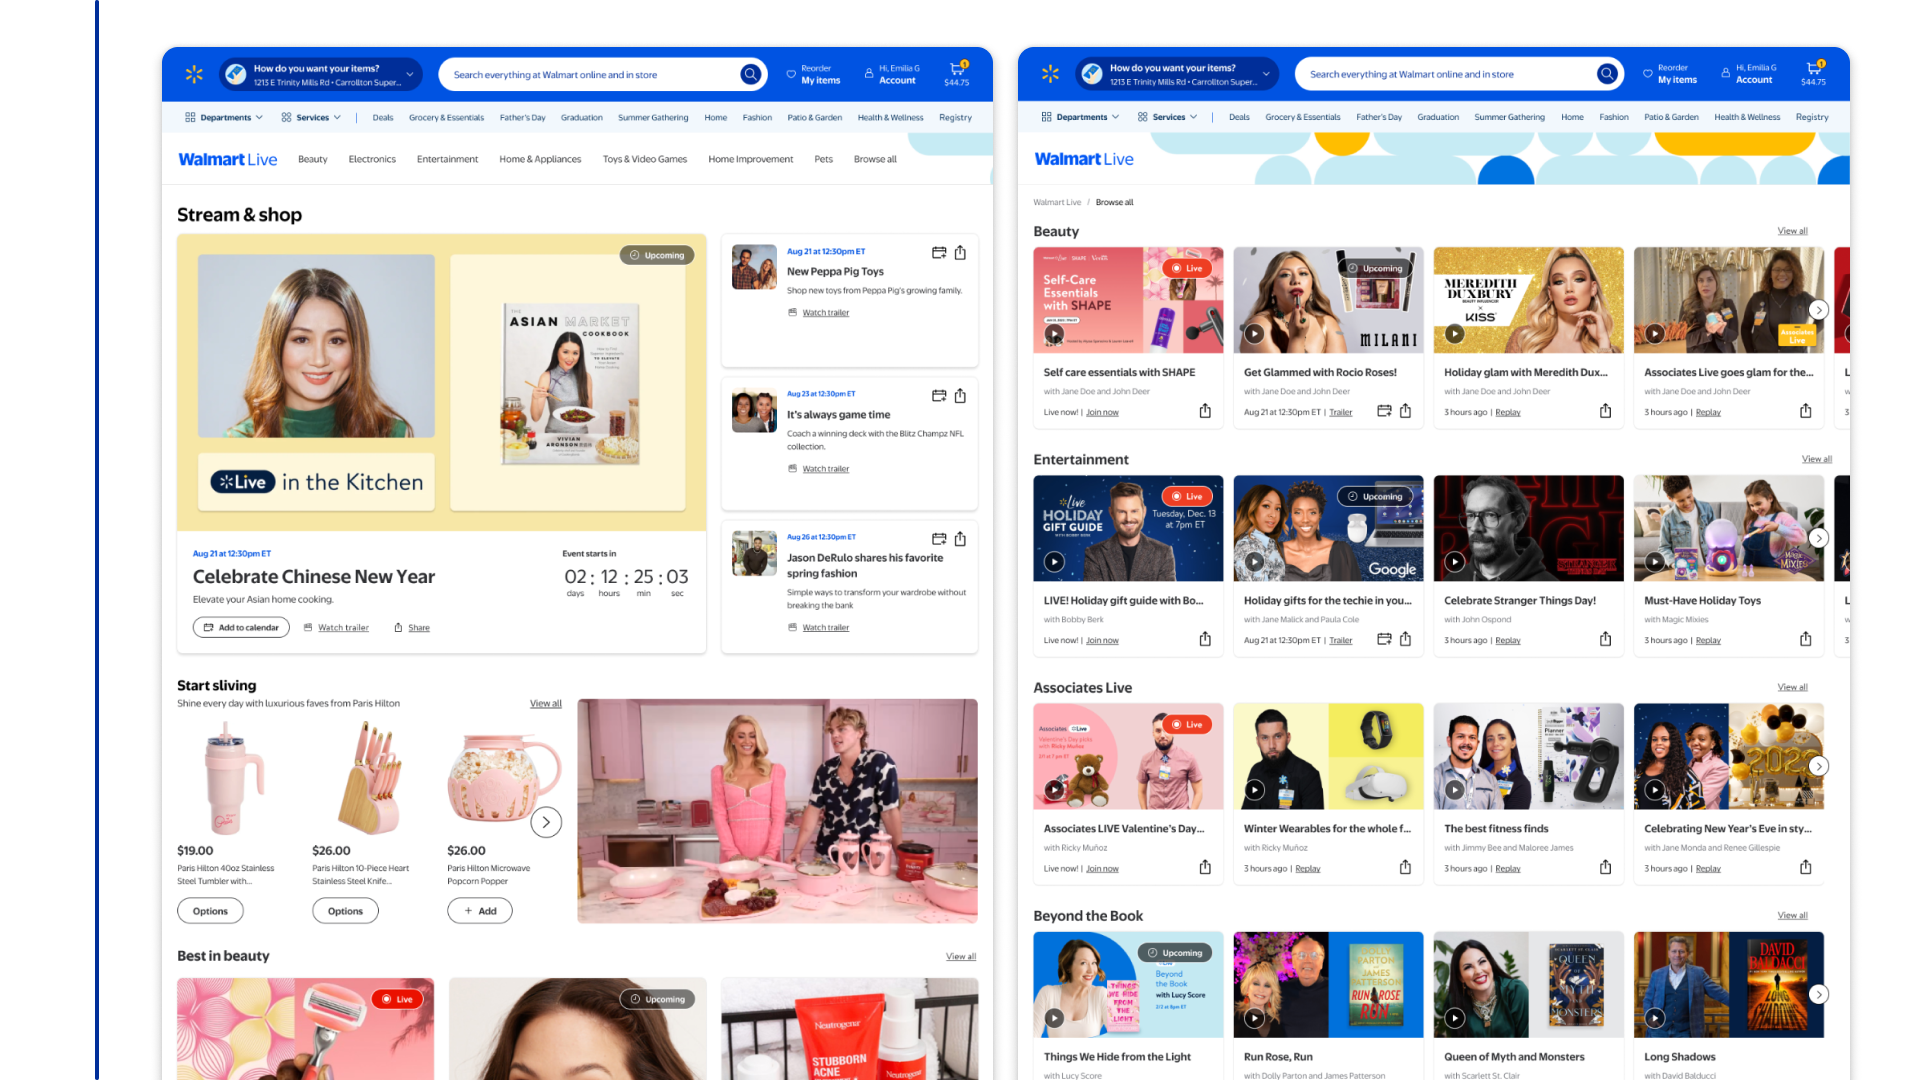Expand delivery location dropdown in right window
This screenshot has height=1080, width=1920.
[x=1267, y=74]
